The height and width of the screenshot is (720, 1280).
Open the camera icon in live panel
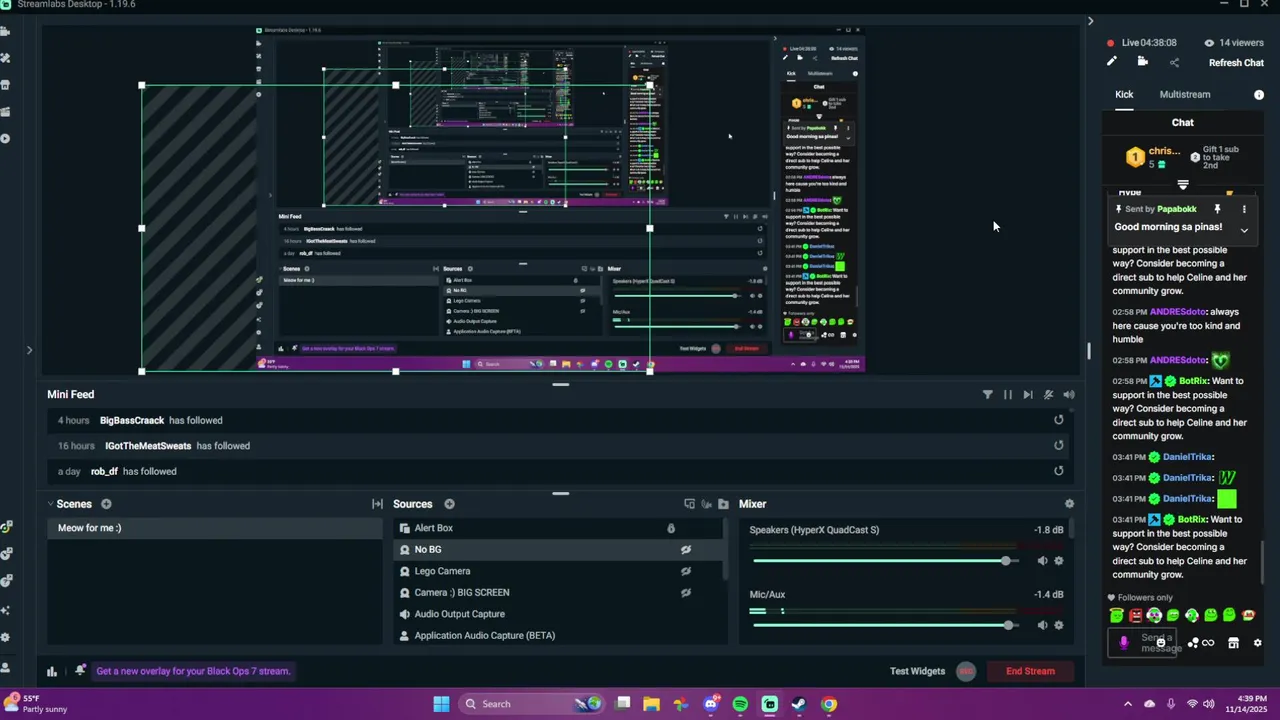pyautogui.click(x=1143, y=62)
